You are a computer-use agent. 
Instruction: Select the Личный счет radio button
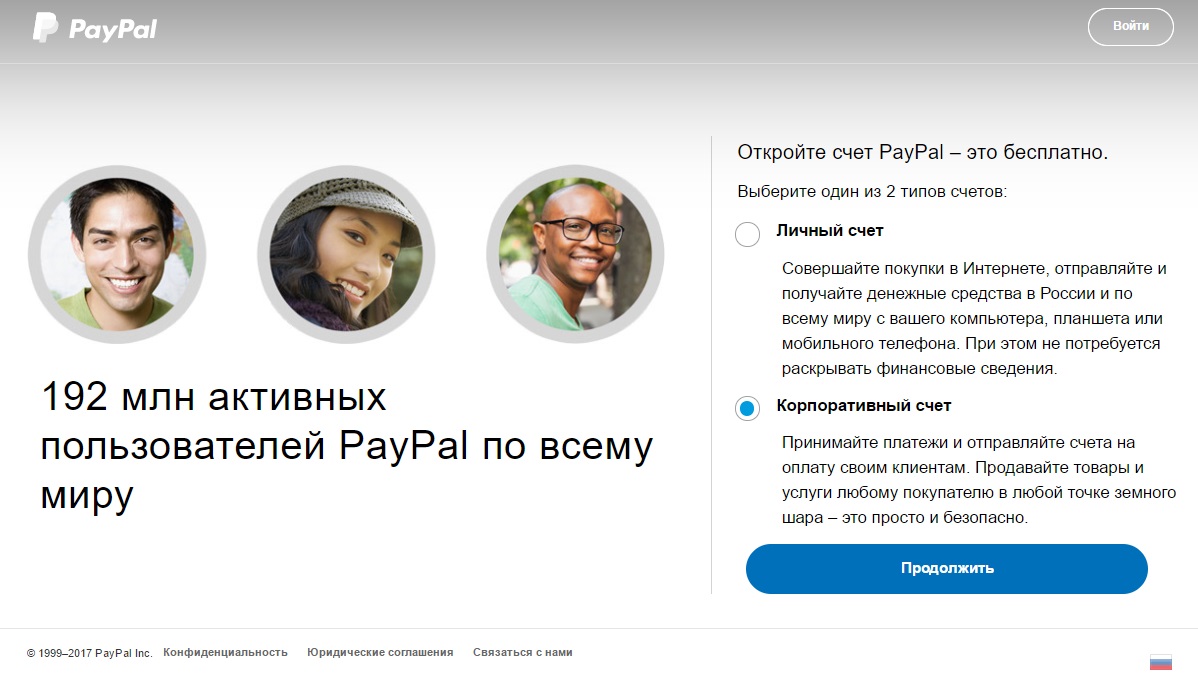click(x=747, y=234)
